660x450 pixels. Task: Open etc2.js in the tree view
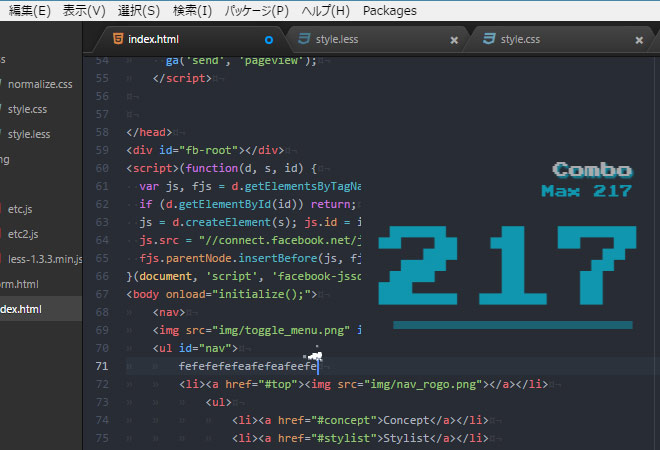tap(23, 234)
